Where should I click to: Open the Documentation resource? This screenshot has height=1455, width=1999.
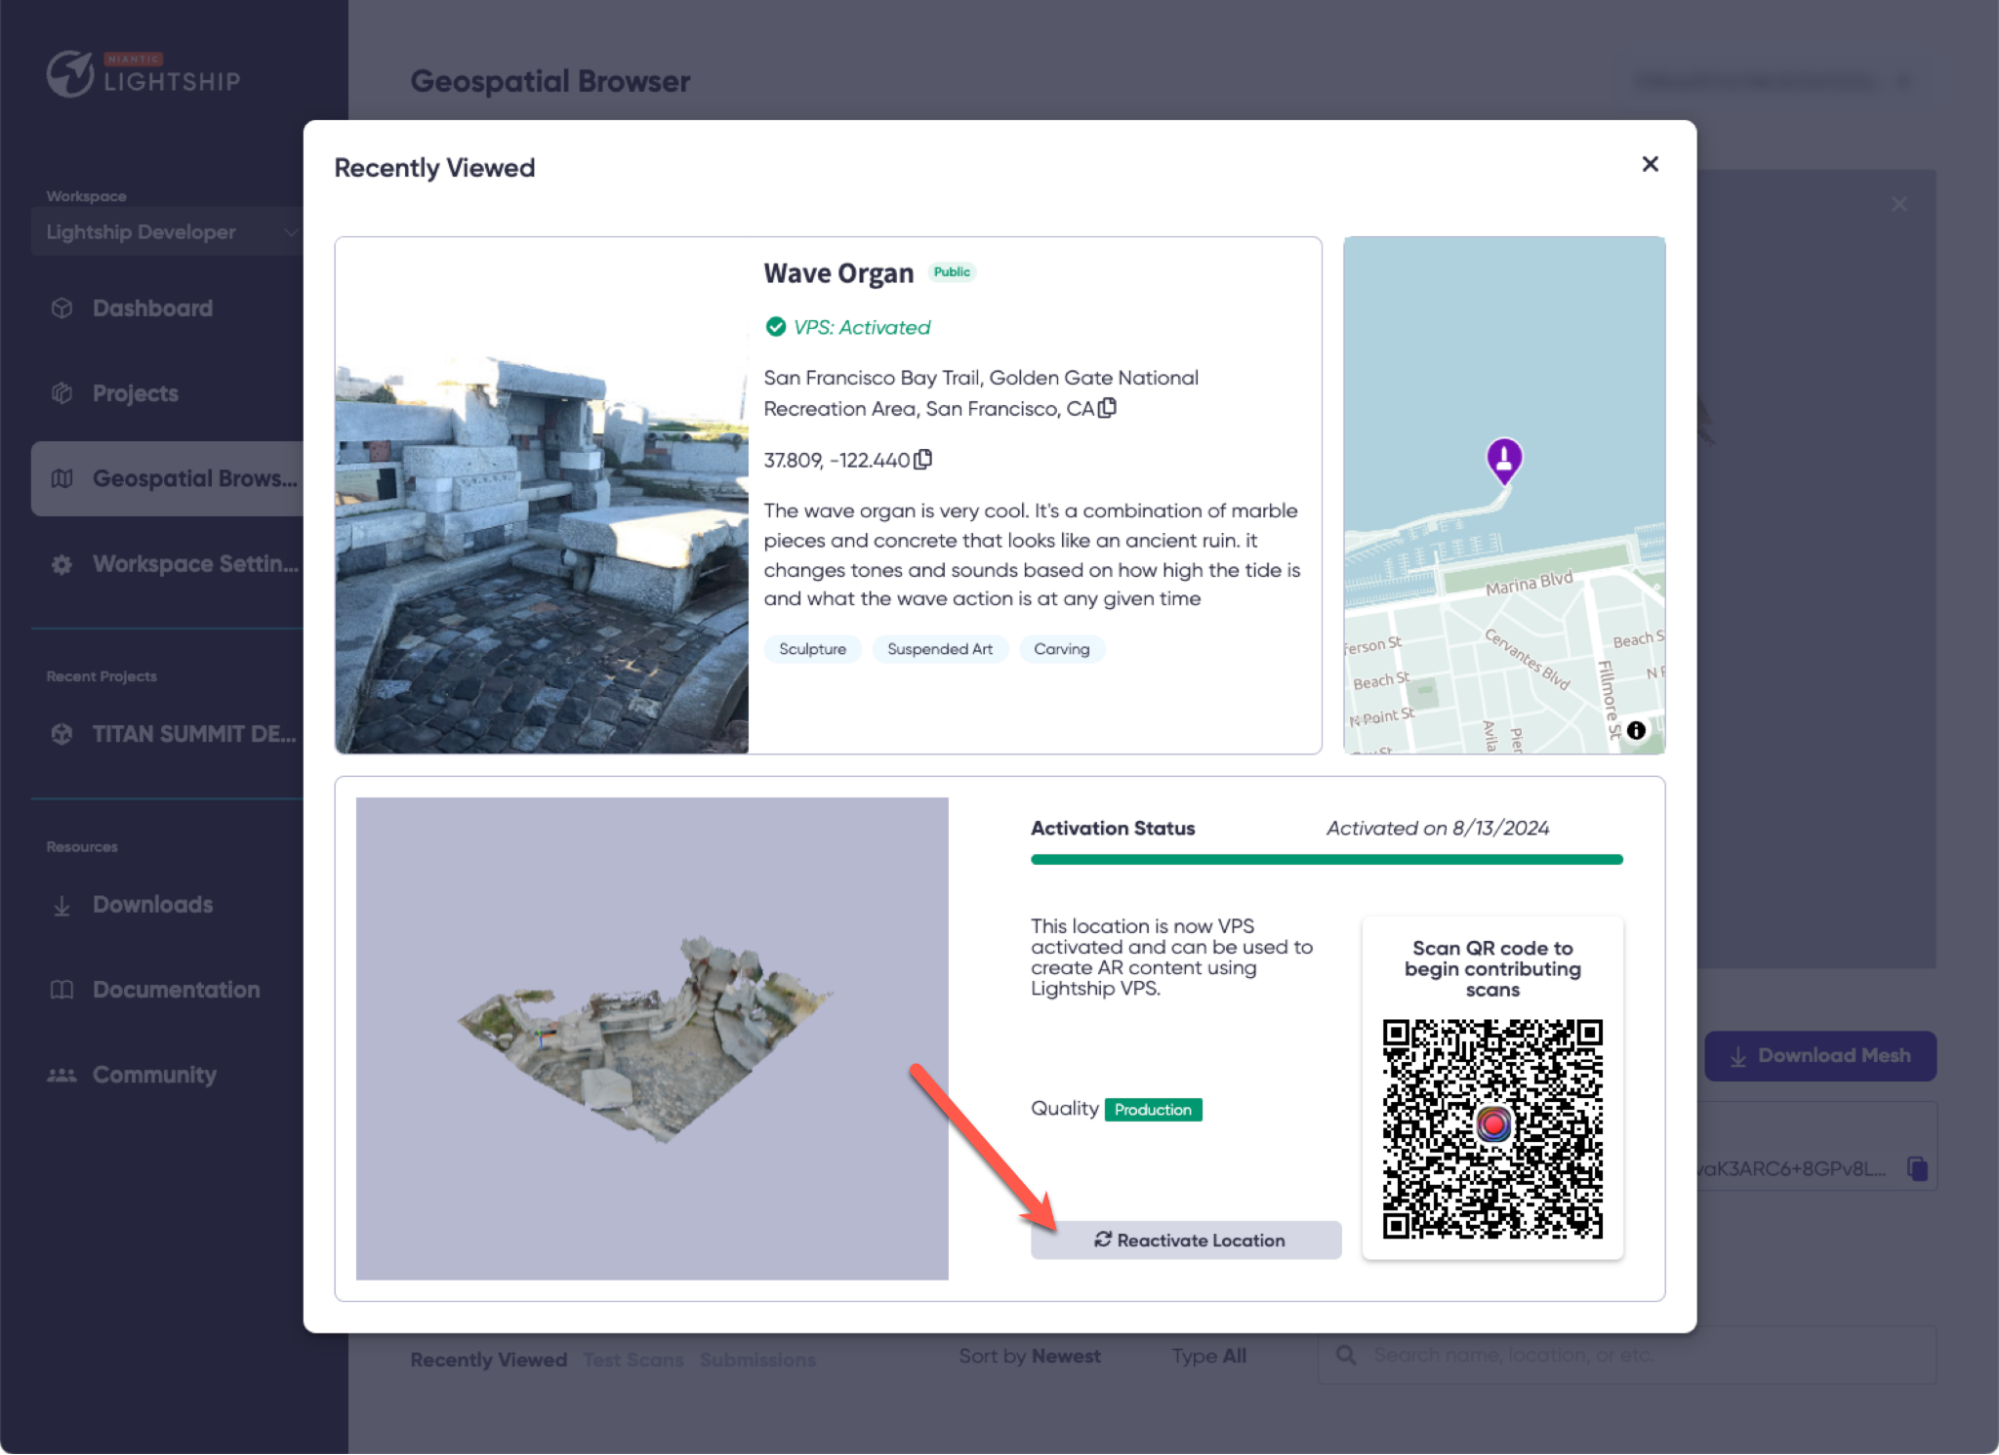175,989
